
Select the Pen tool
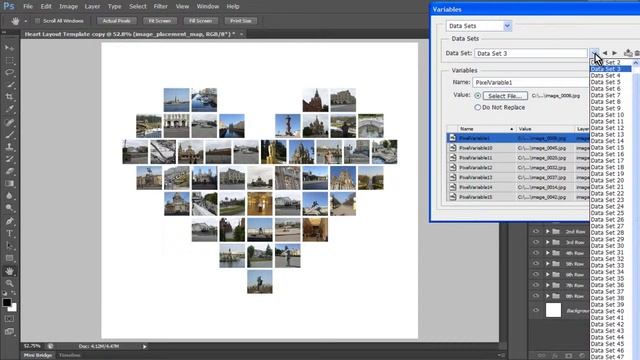click(x=9, y=221)
